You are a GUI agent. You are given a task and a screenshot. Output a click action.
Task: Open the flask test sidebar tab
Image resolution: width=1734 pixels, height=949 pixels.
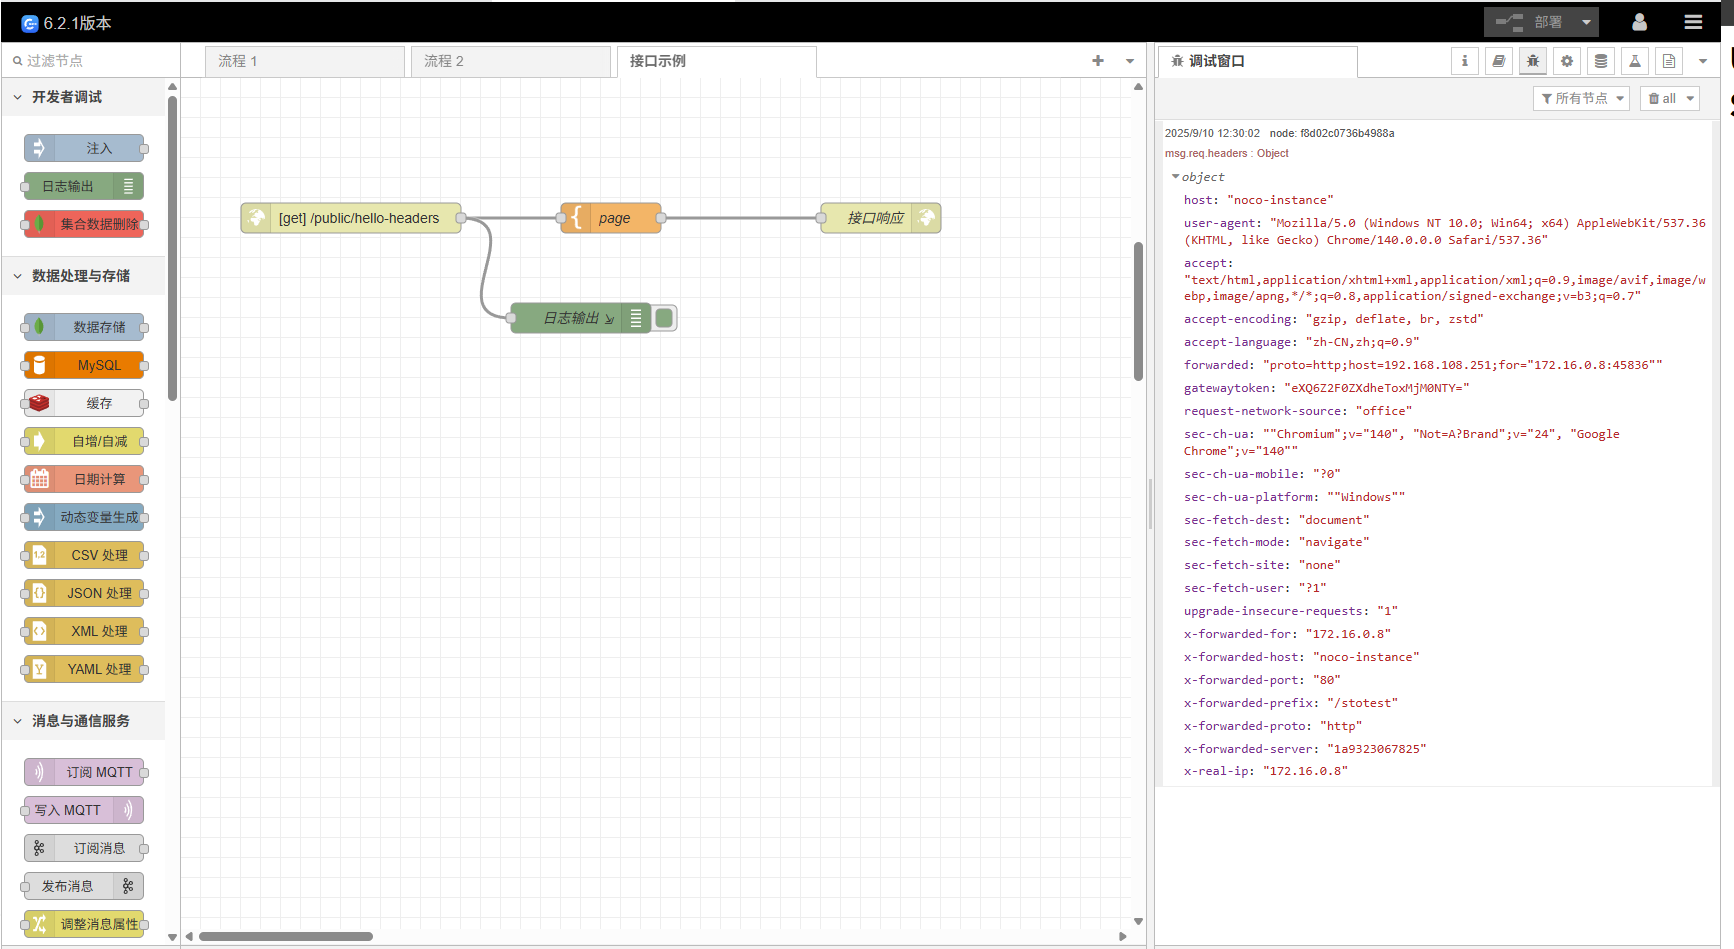pos(1635,61)
